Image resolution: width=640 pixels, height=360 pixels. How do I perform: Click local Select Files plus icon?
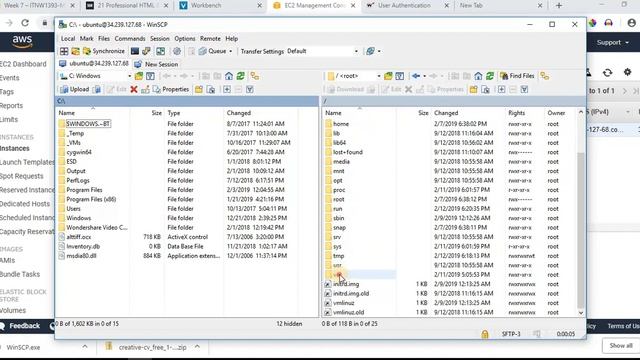pyautogui.click(x=227, y=89)
